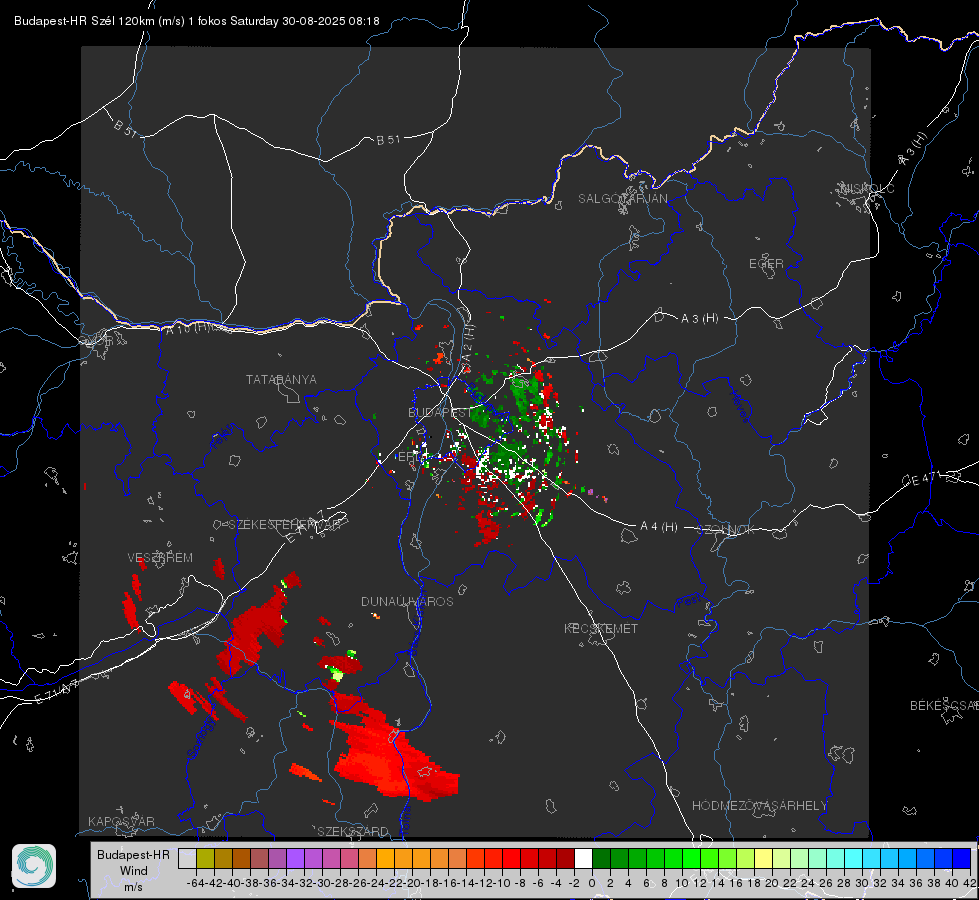Click the SALGÓTARJÁN city label
The image size is (979, 900).
[622, 199]
